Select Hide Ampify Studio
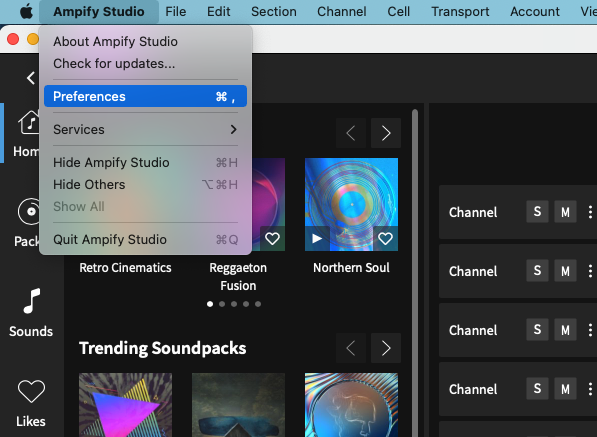 click(x=145, y=163)
